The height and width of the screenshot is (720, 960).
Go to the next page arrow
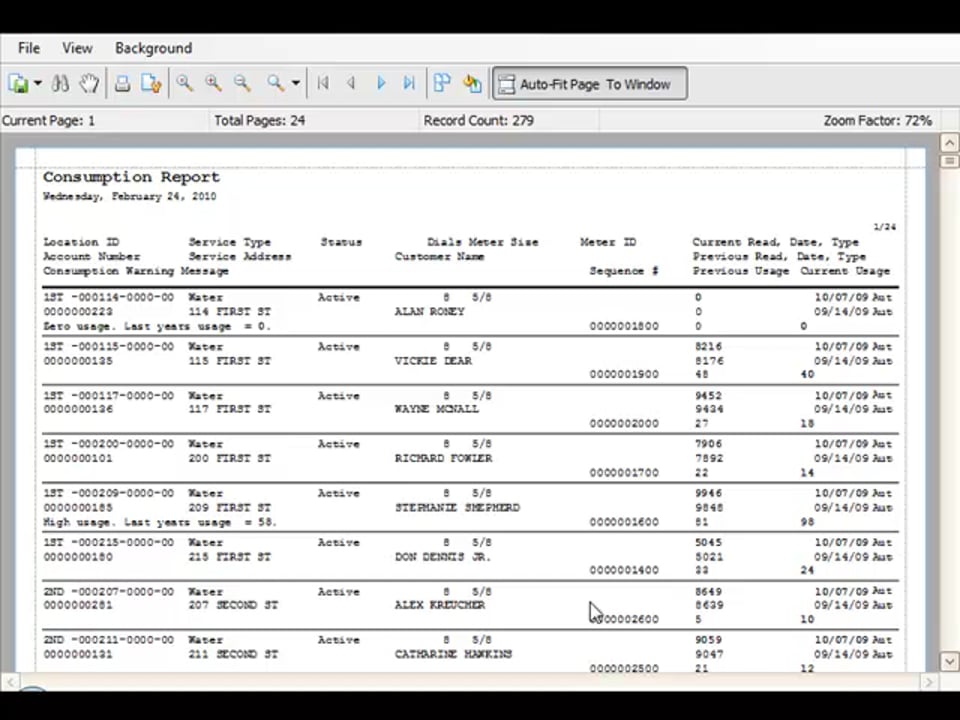(x=381, y=84)
